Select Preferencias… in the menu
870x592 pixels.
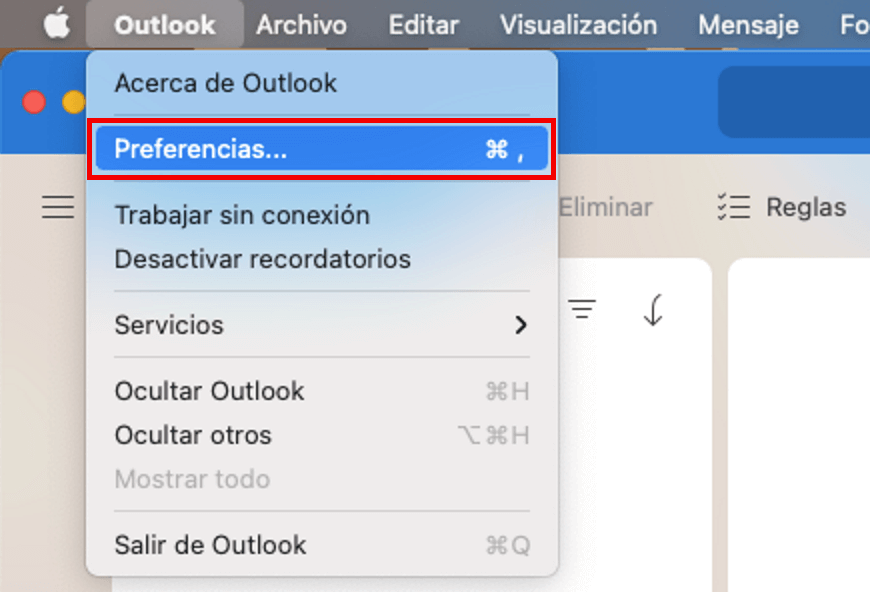322,149
